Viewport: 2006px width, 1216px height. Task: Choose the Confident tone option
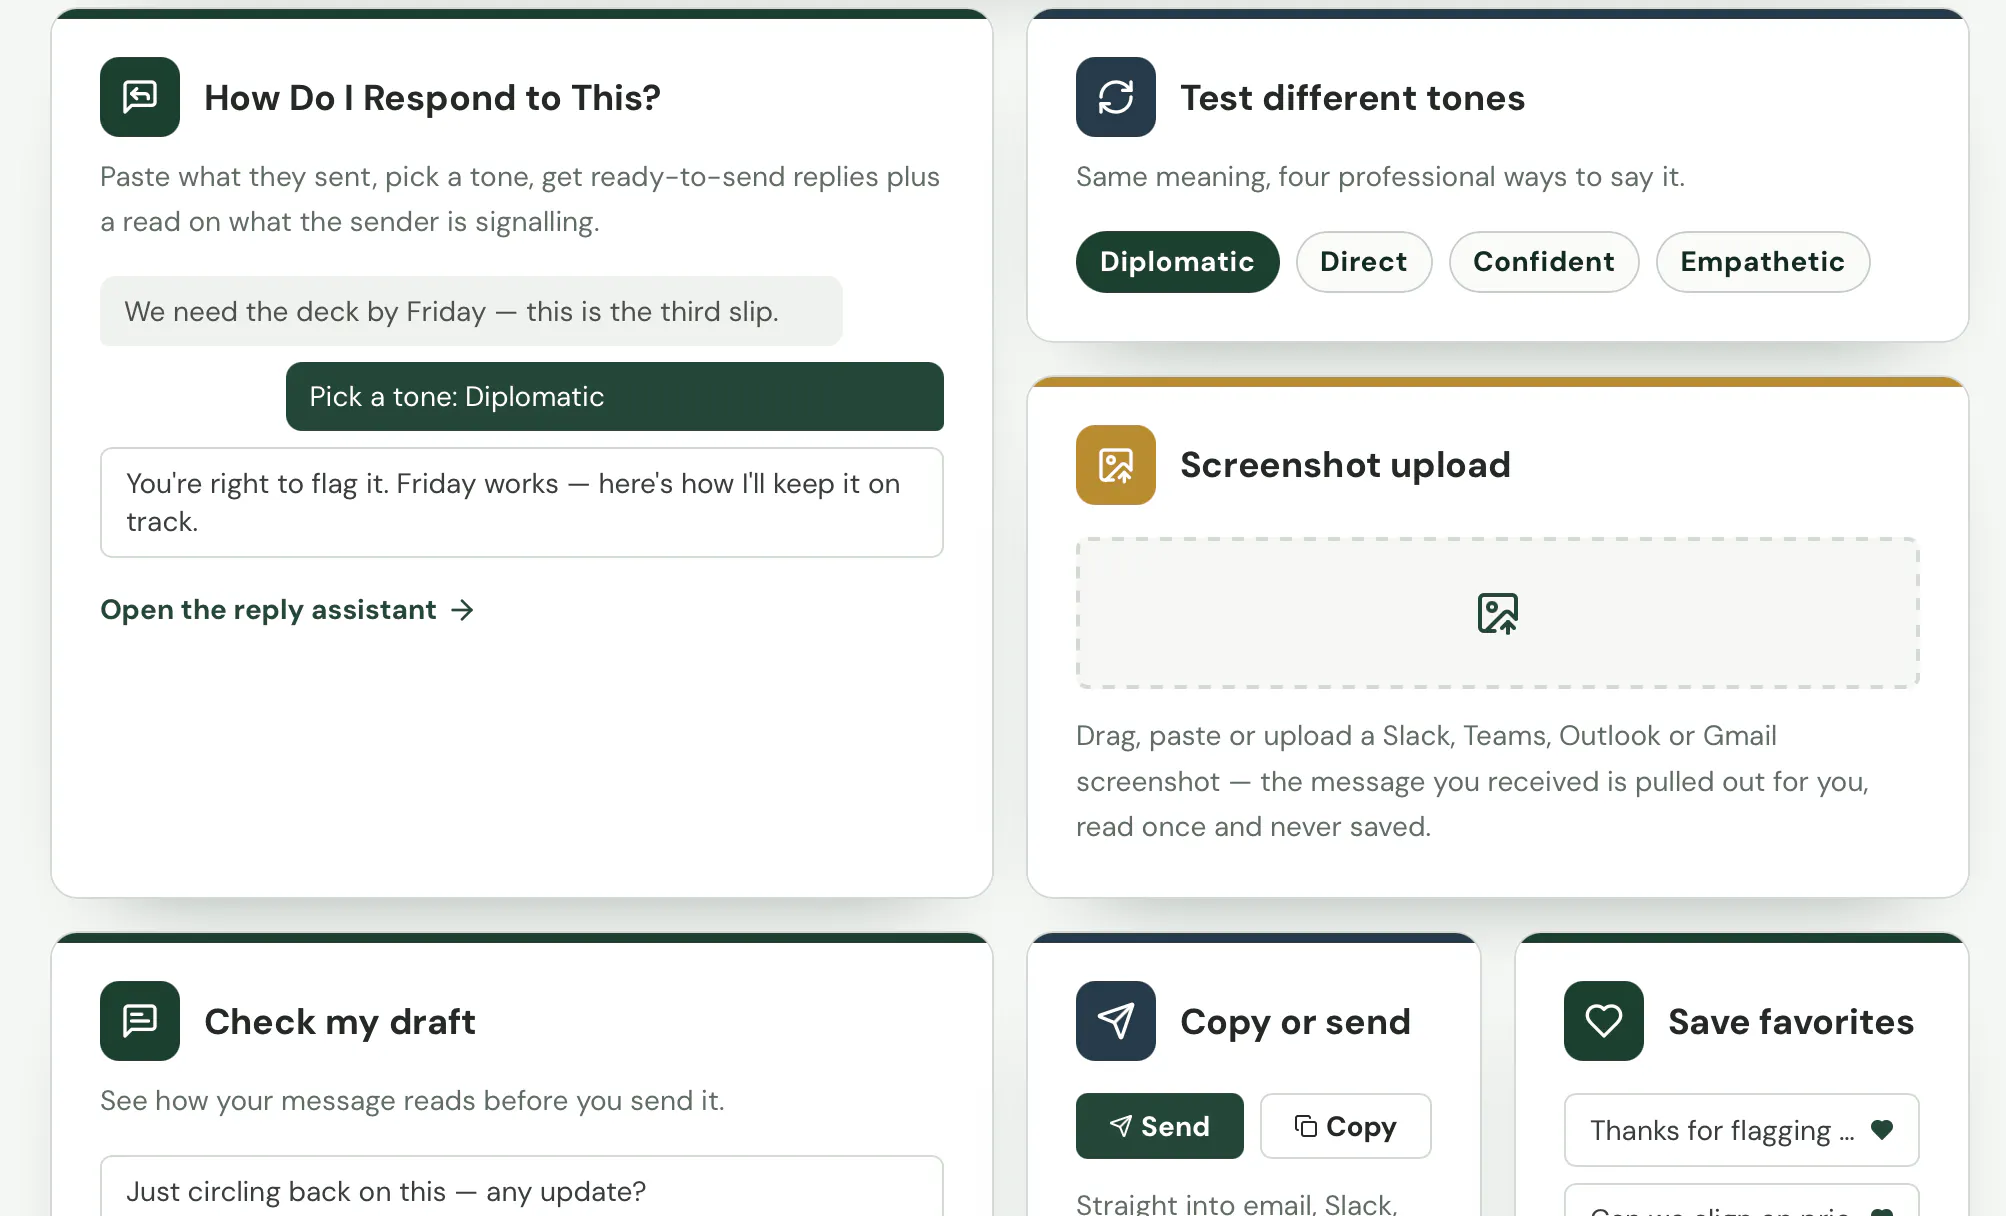(x=1544, y=262)
